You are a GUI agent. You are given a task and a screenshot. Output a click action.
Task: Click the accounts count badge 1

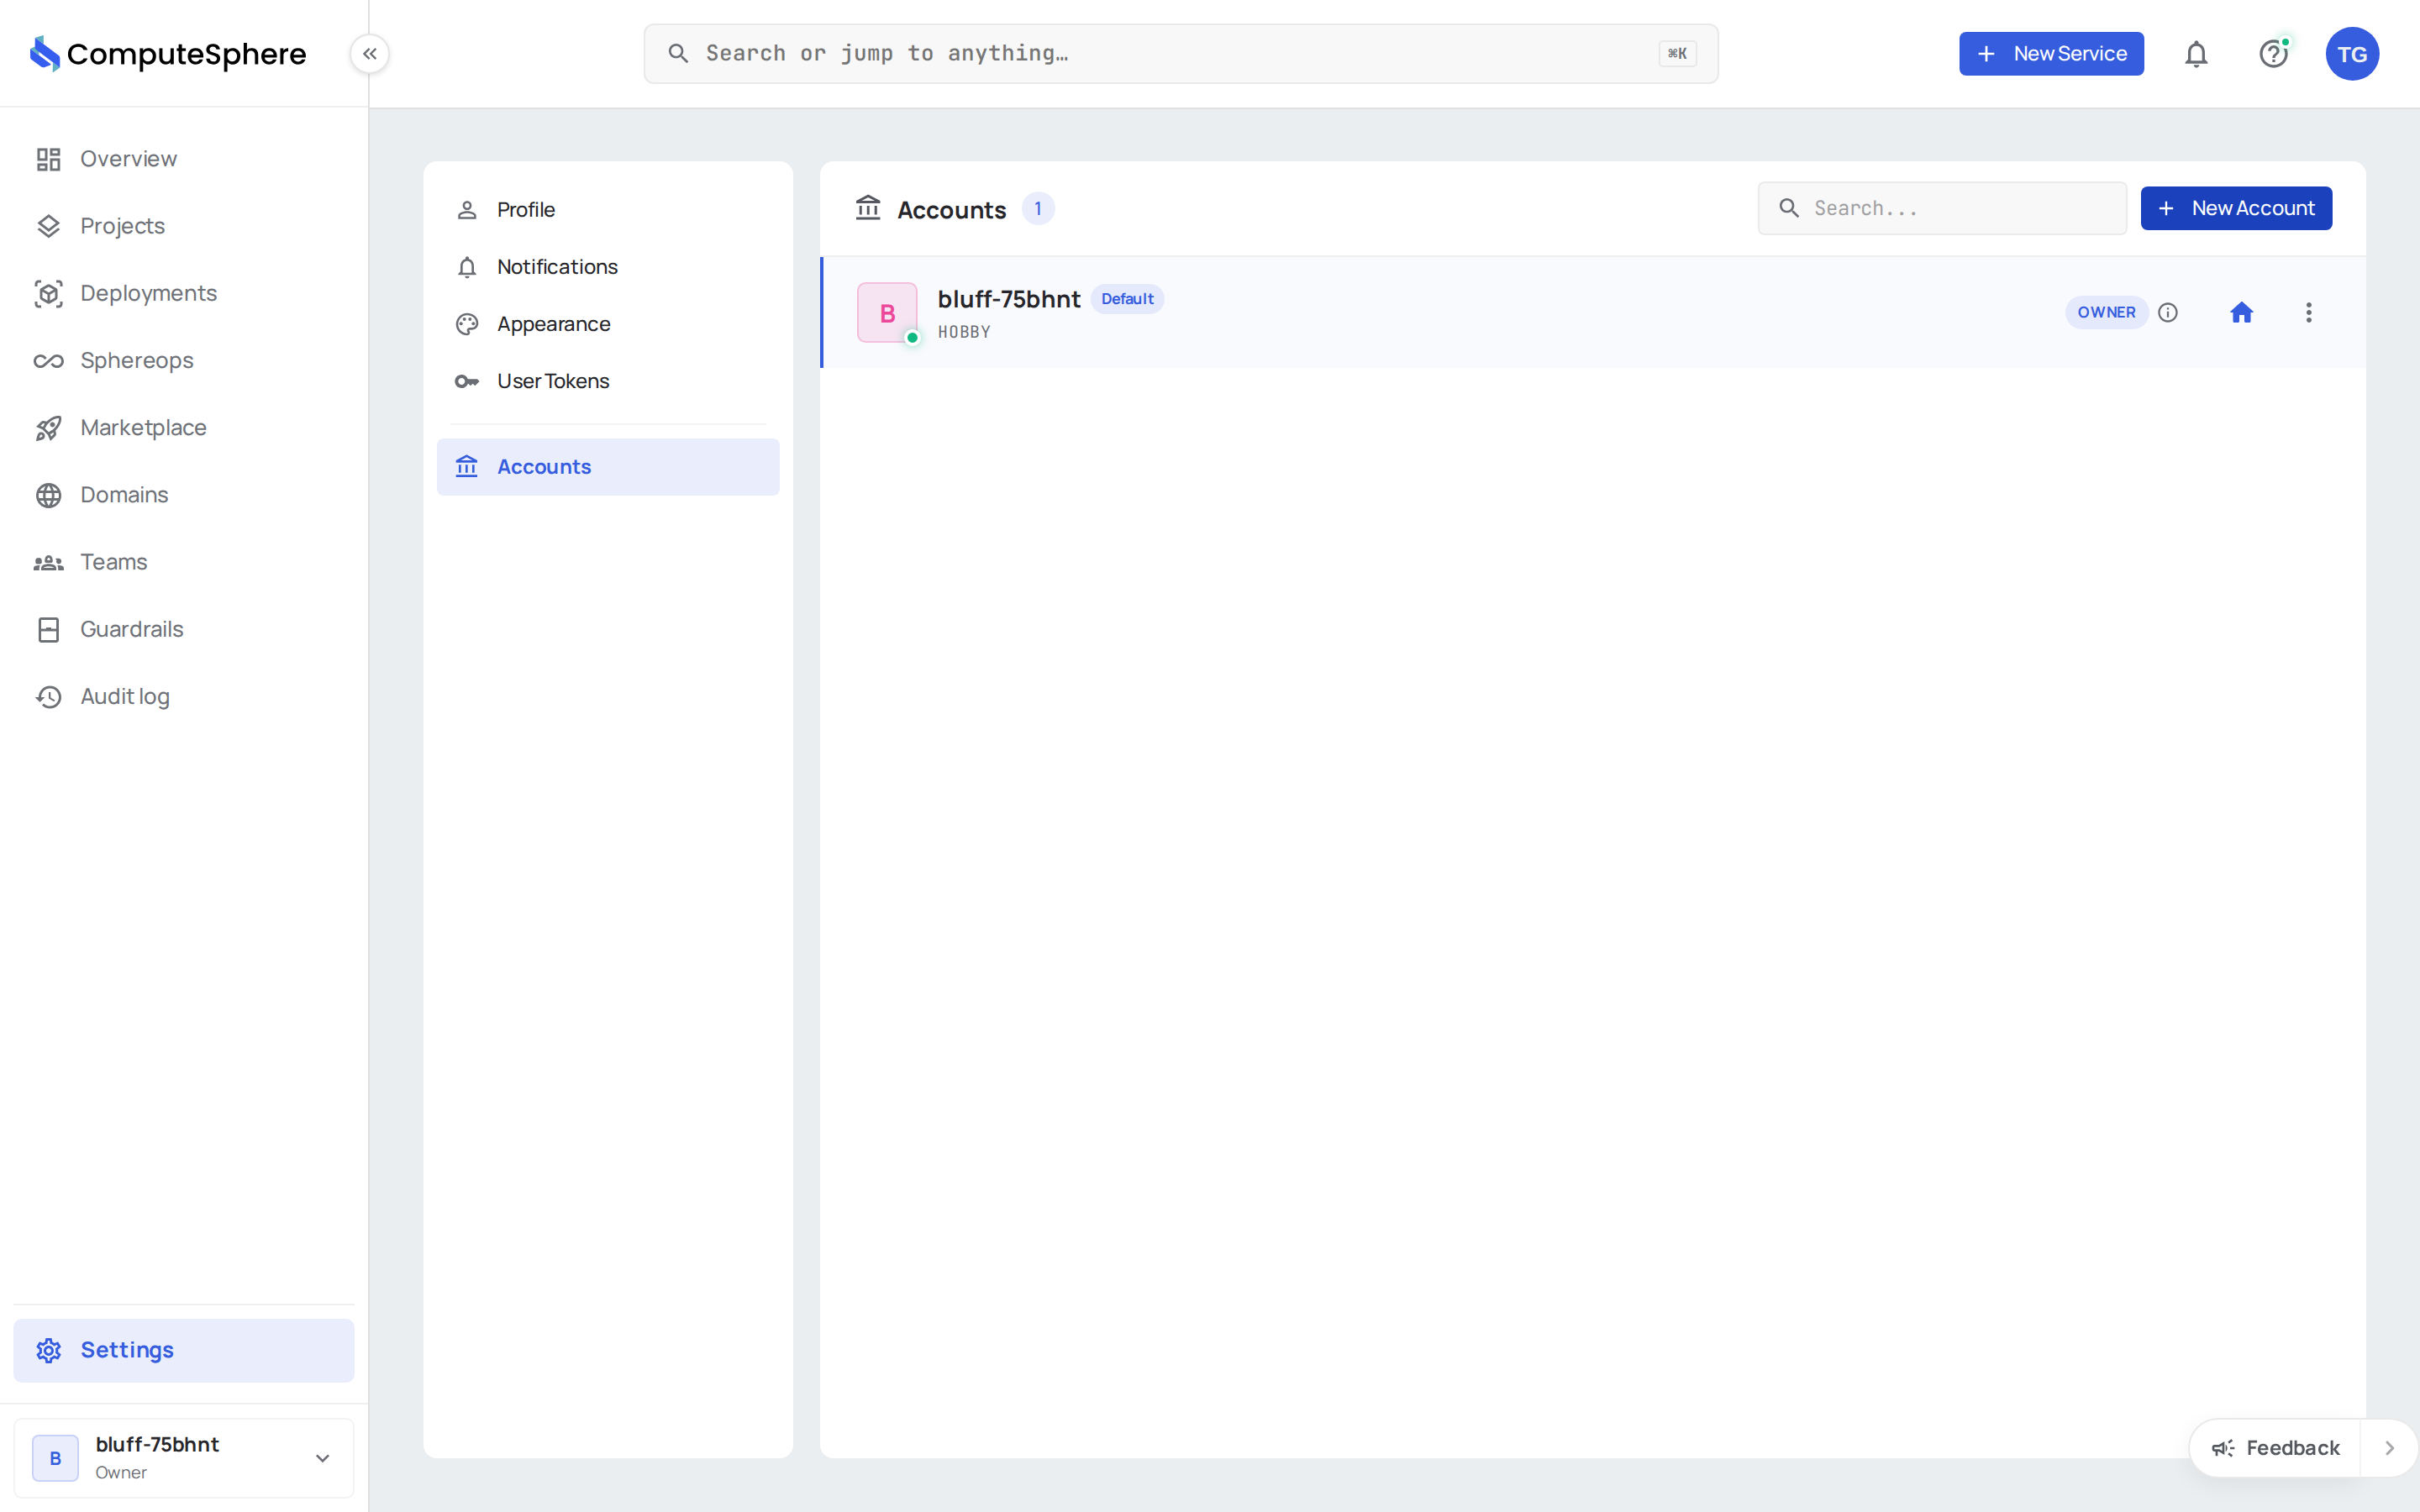coord(1038,209)
